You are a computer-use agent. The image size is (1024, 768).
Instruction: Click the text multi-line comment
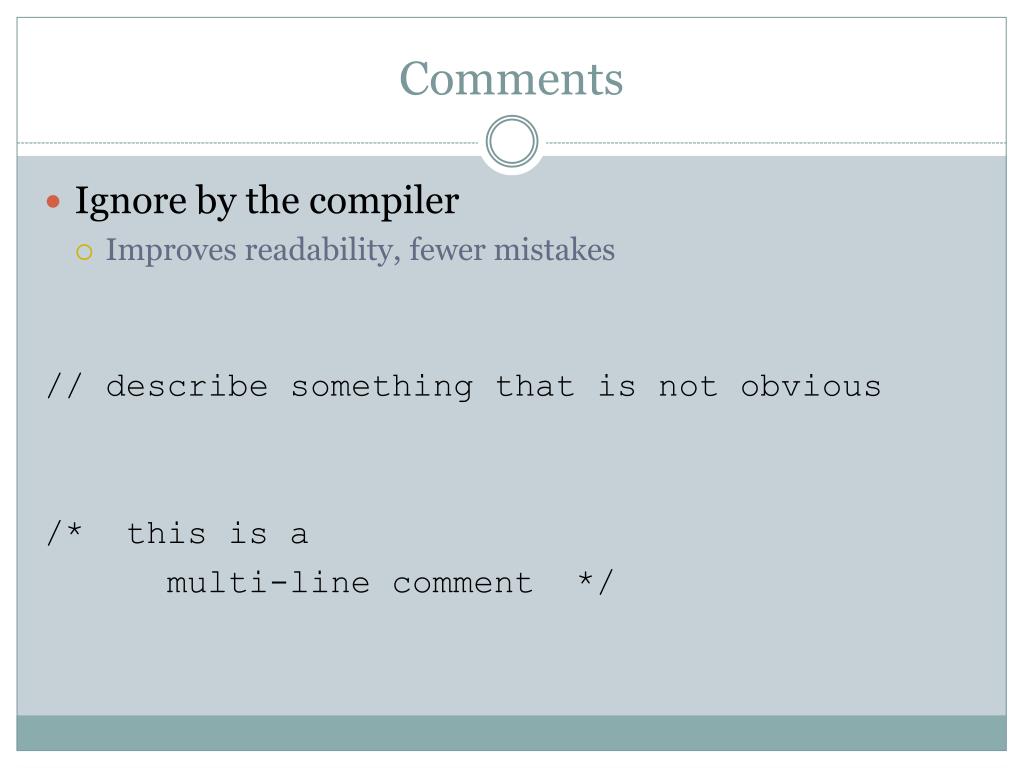(x=349, y=583)
